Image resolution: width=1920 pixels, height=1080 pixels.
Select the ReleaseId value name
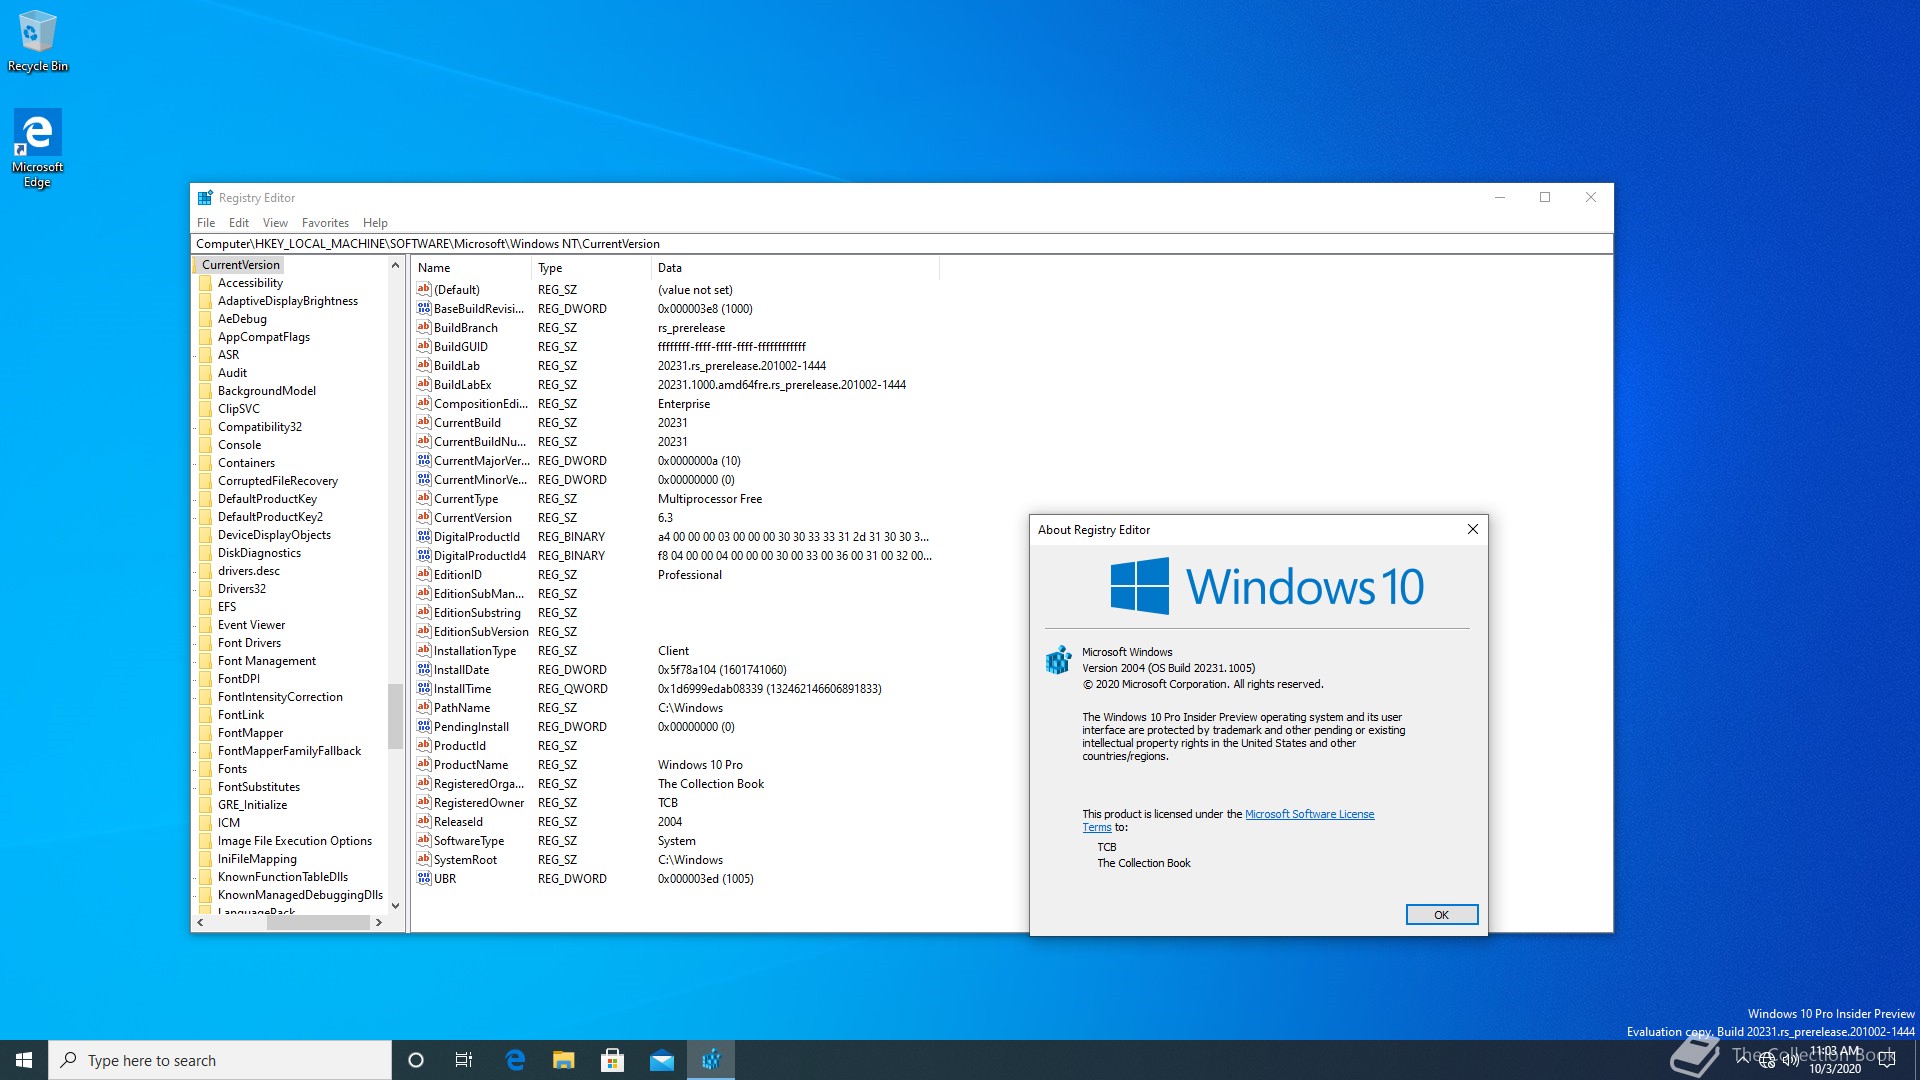[x=458, y=822]
